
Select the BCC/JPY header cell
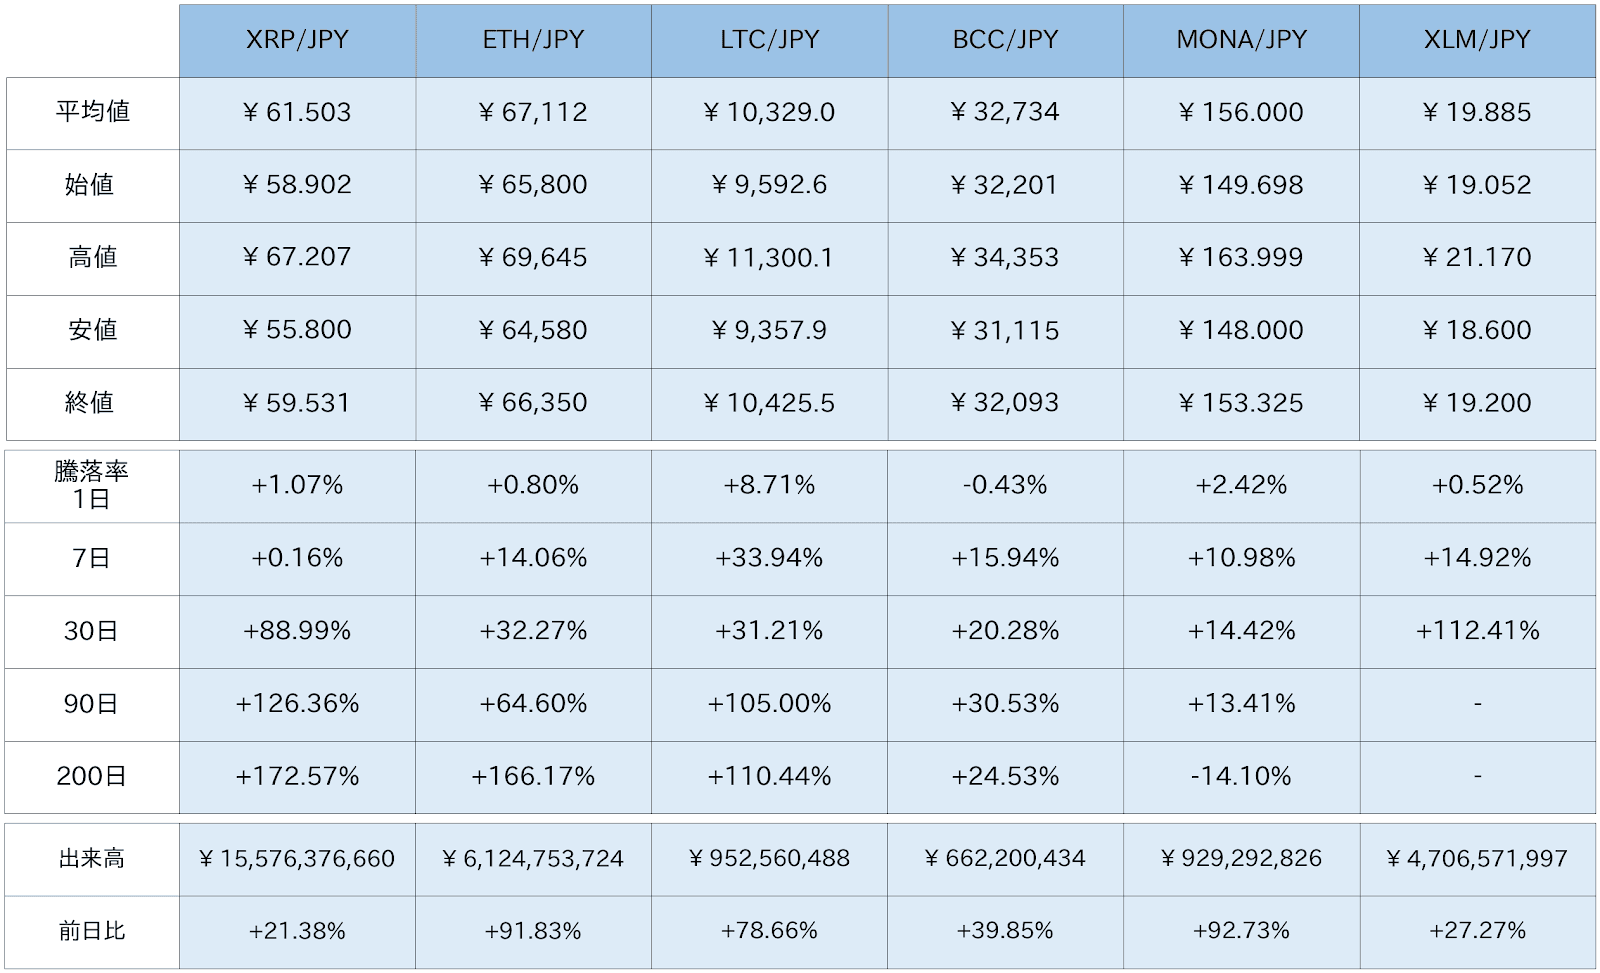pyautogui.click(x=1005, y=40)
